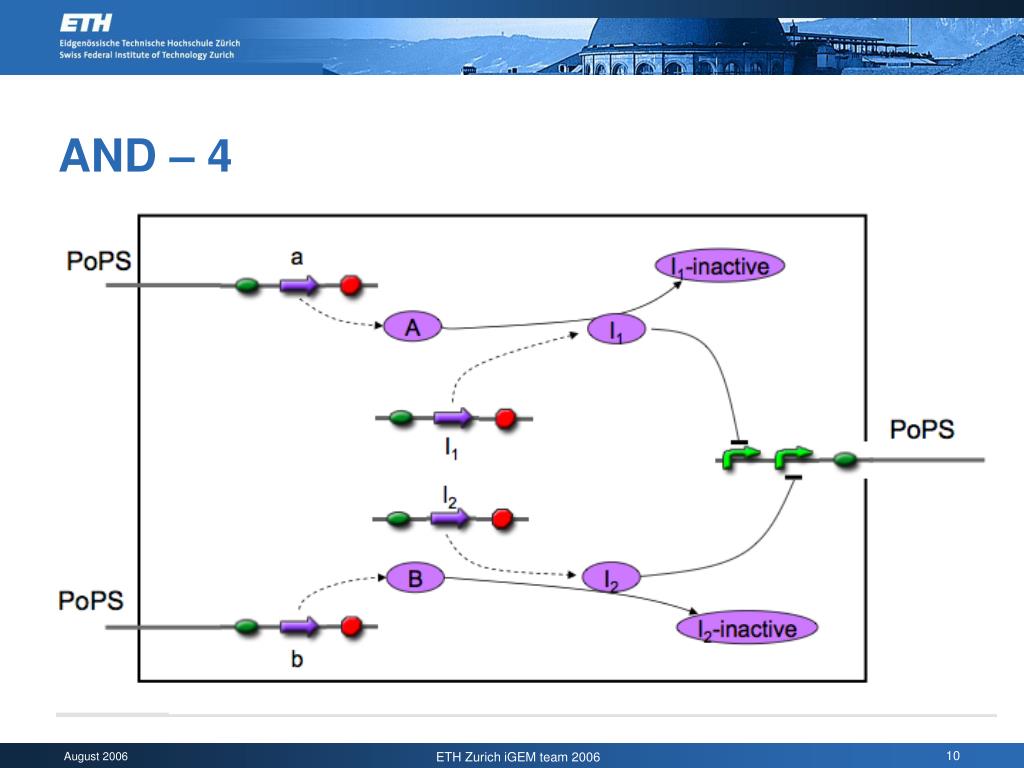Select the purple I2 protein ellipse
This screenshot has height=768, width=1024.
[x=611, y=578]
